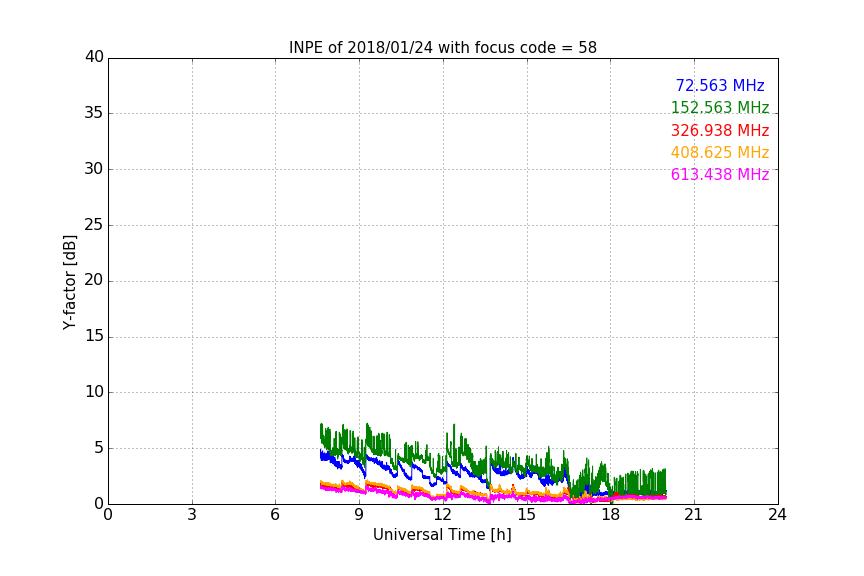The width and height of the screenshot is (864, 576).
Task: Click x-axis tick value 12
Action: 442,515
